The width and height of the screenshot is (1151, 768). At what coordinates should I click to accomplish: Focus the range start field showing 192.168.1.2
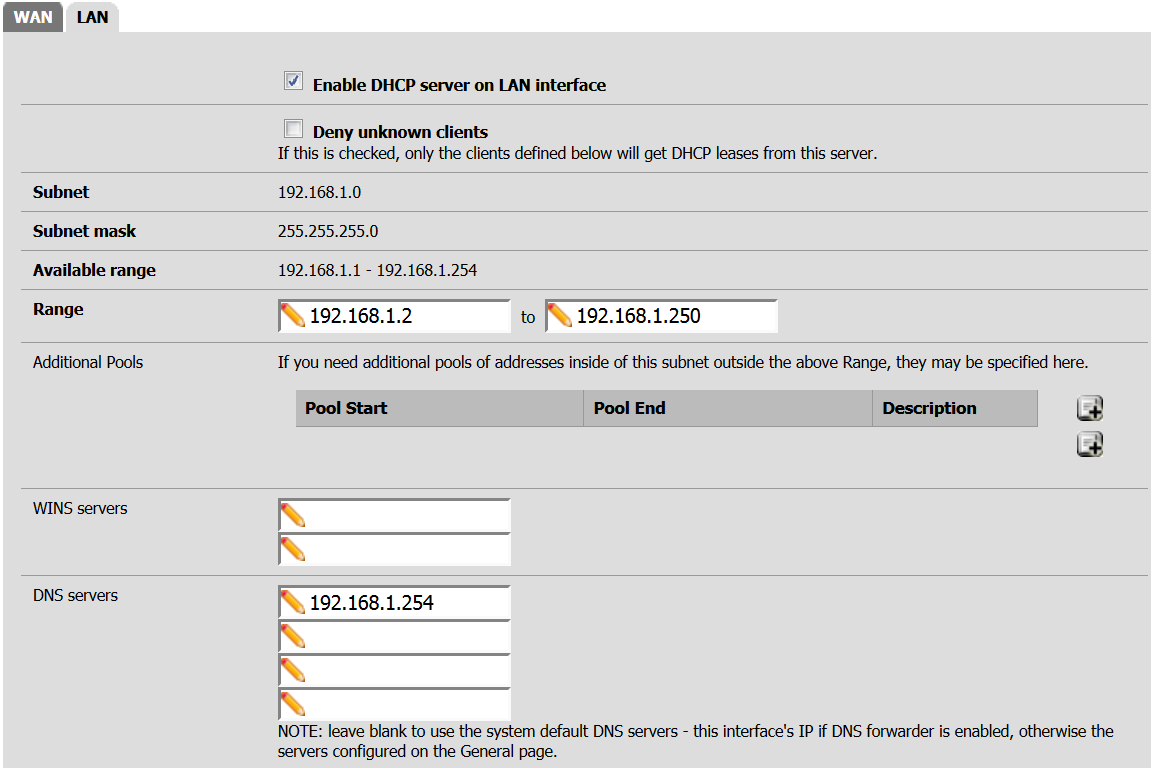pyautogui.click(x=406, y=317)
